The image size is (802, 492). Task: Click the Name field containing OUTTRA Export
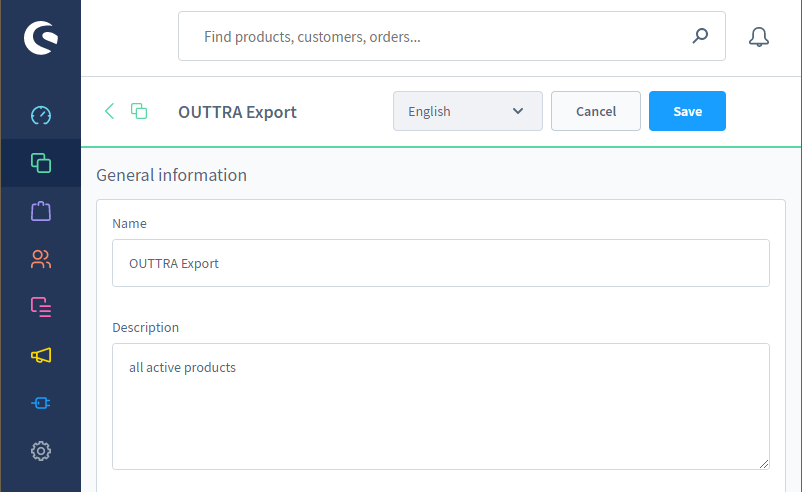(441, 263)
